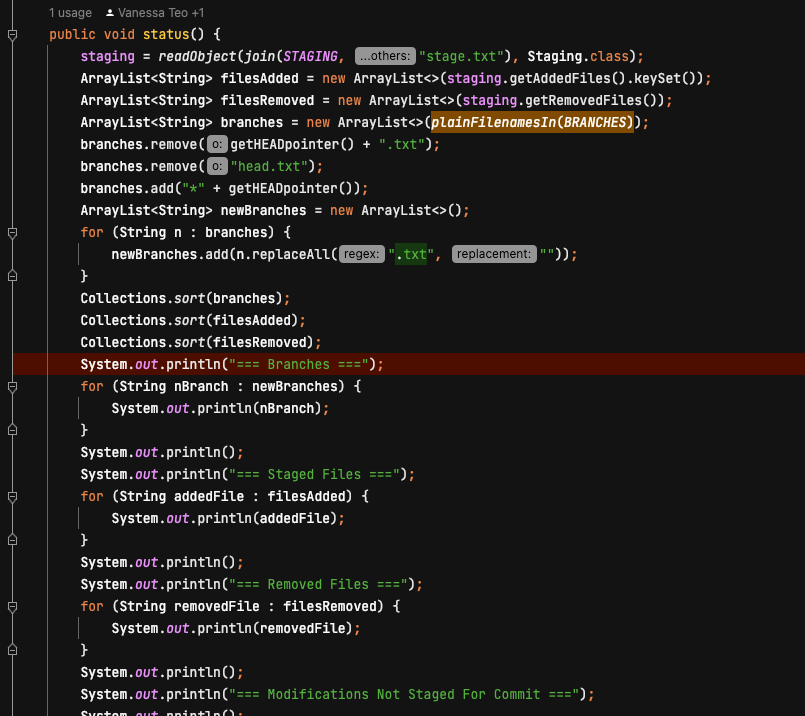Click the fold end marker after println(removedFile)

pos(12,650)
